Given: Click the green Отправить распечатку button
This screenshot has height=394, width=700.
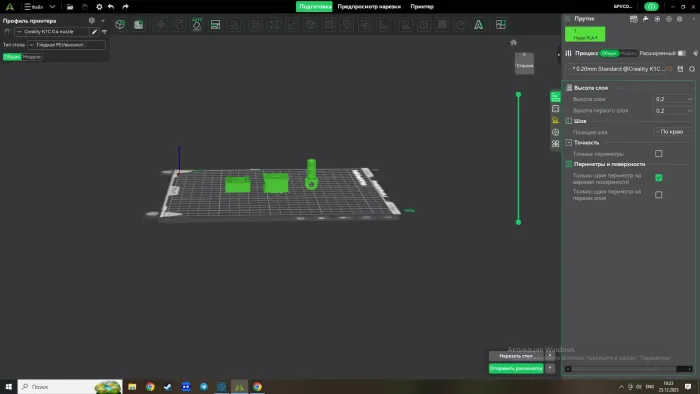Looking at the screenshot, I should 516,369.
